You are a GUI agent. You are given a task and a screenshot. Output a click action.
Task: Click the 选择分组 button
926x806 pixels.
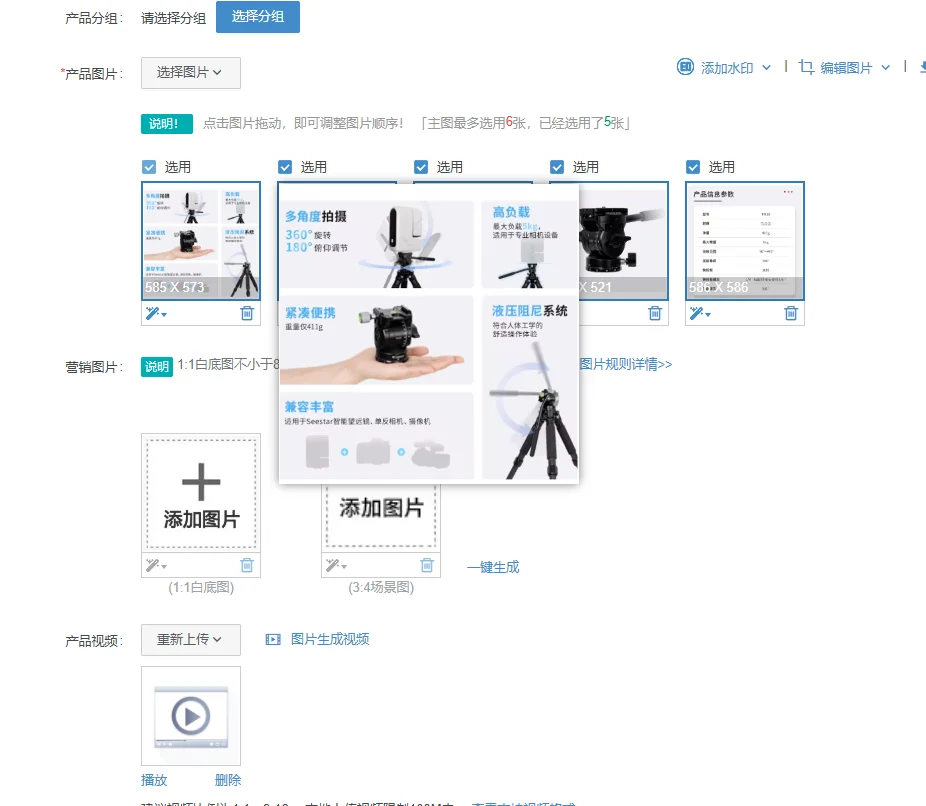(257, 17)
